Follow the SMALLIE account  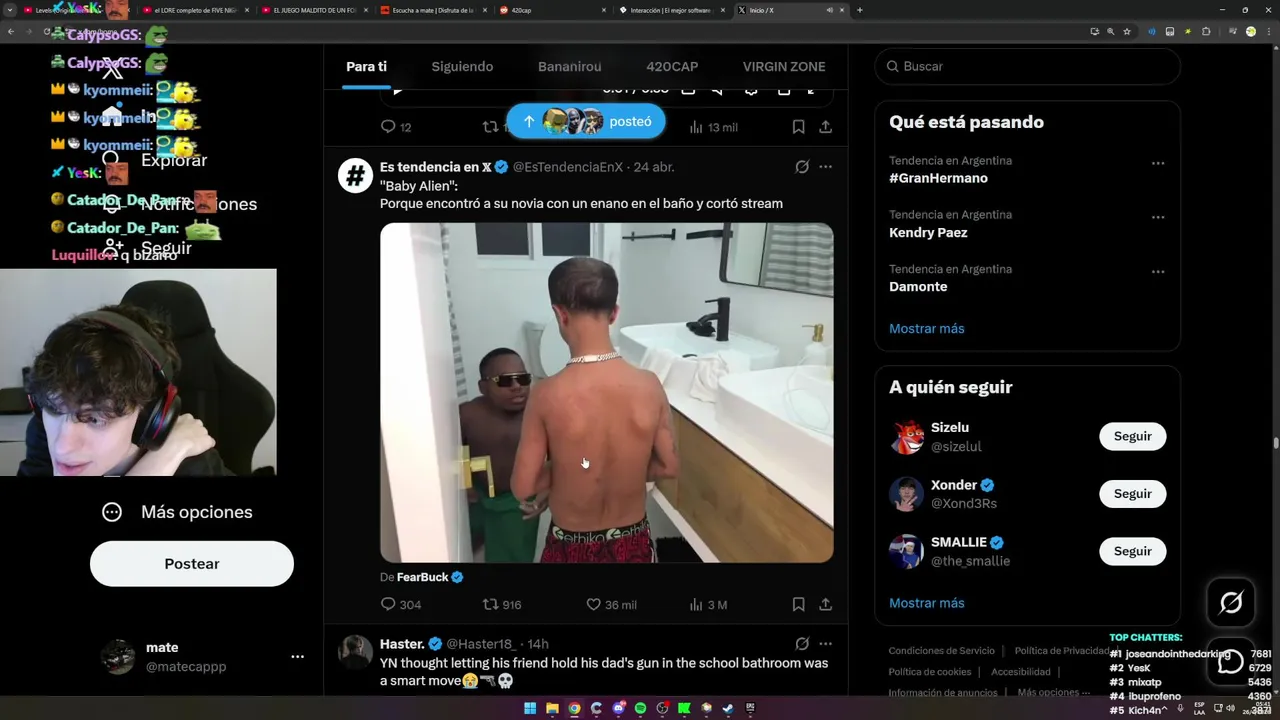coord(1133,551)
